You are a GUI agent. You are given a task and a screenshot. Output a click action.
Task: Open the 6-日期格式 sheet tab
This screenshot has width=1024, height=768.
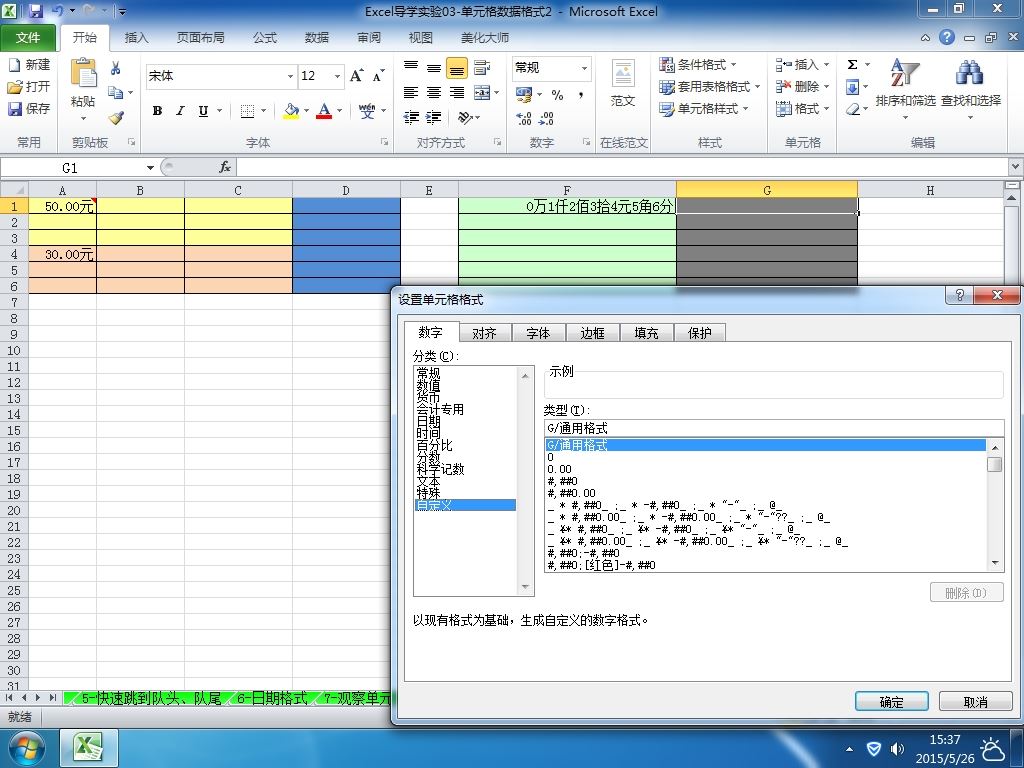[x=272, y=698]
